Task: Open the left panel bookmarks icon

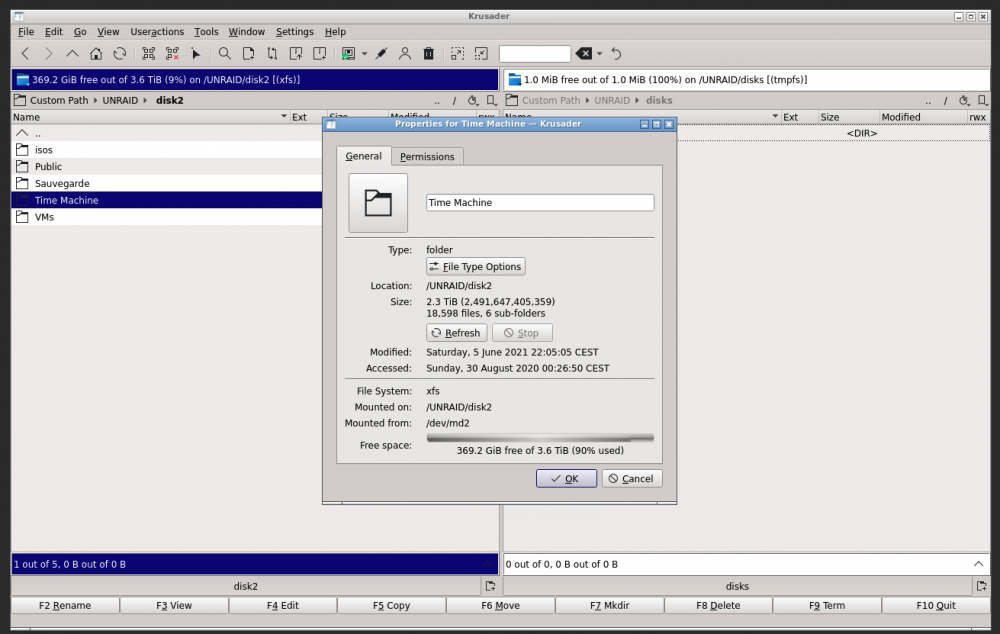Action: coord(491,100)
